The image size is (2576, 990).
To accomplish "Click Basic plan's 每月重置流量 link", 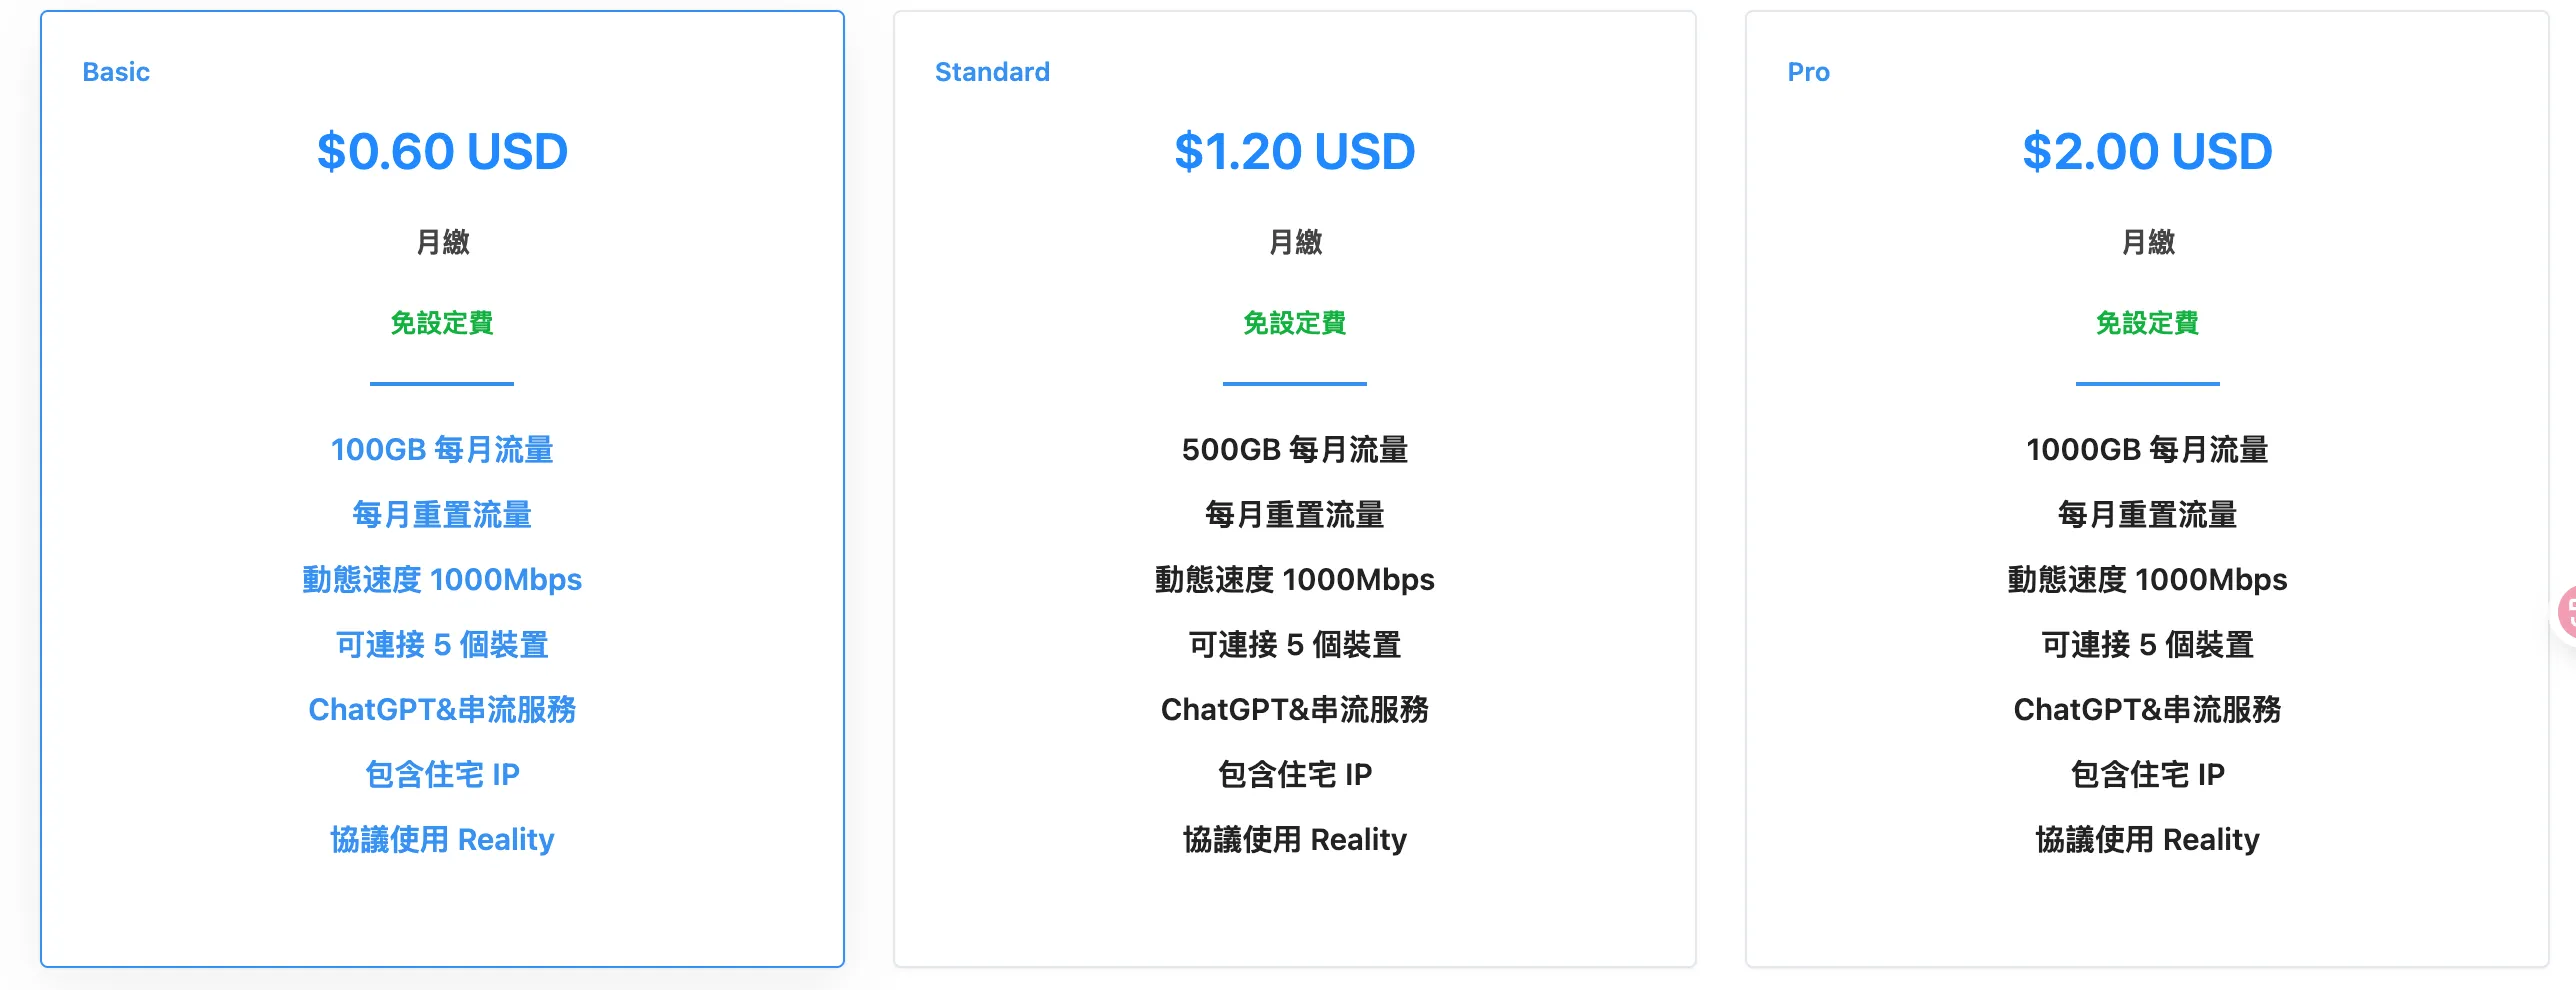I will point(442,515).
